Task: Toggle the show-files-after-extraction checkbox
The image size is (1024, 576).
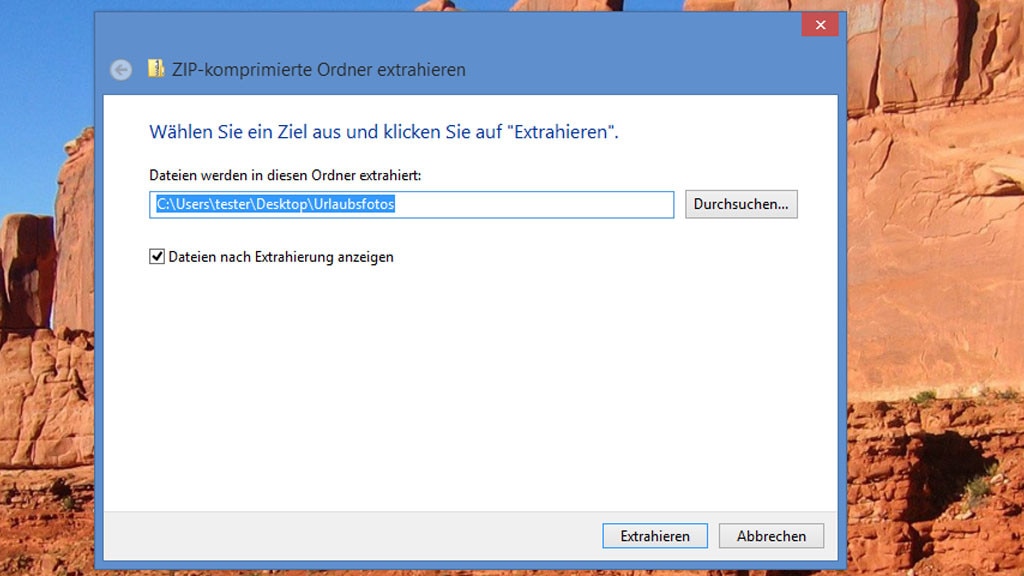Action: 156,257
